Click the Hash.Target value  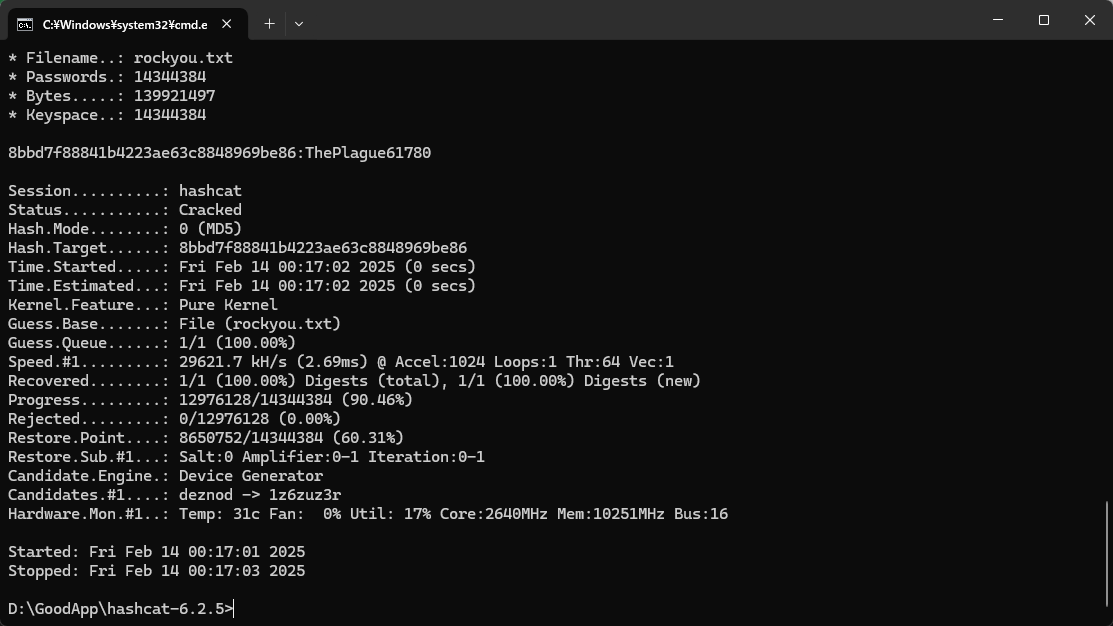tap(322, 248)
